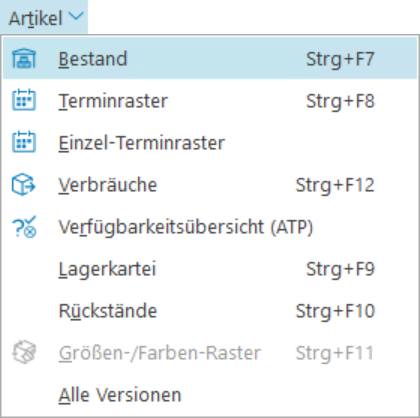
Task: Choose the Einzel-Terminraster entry
Action: pos(210,142)
